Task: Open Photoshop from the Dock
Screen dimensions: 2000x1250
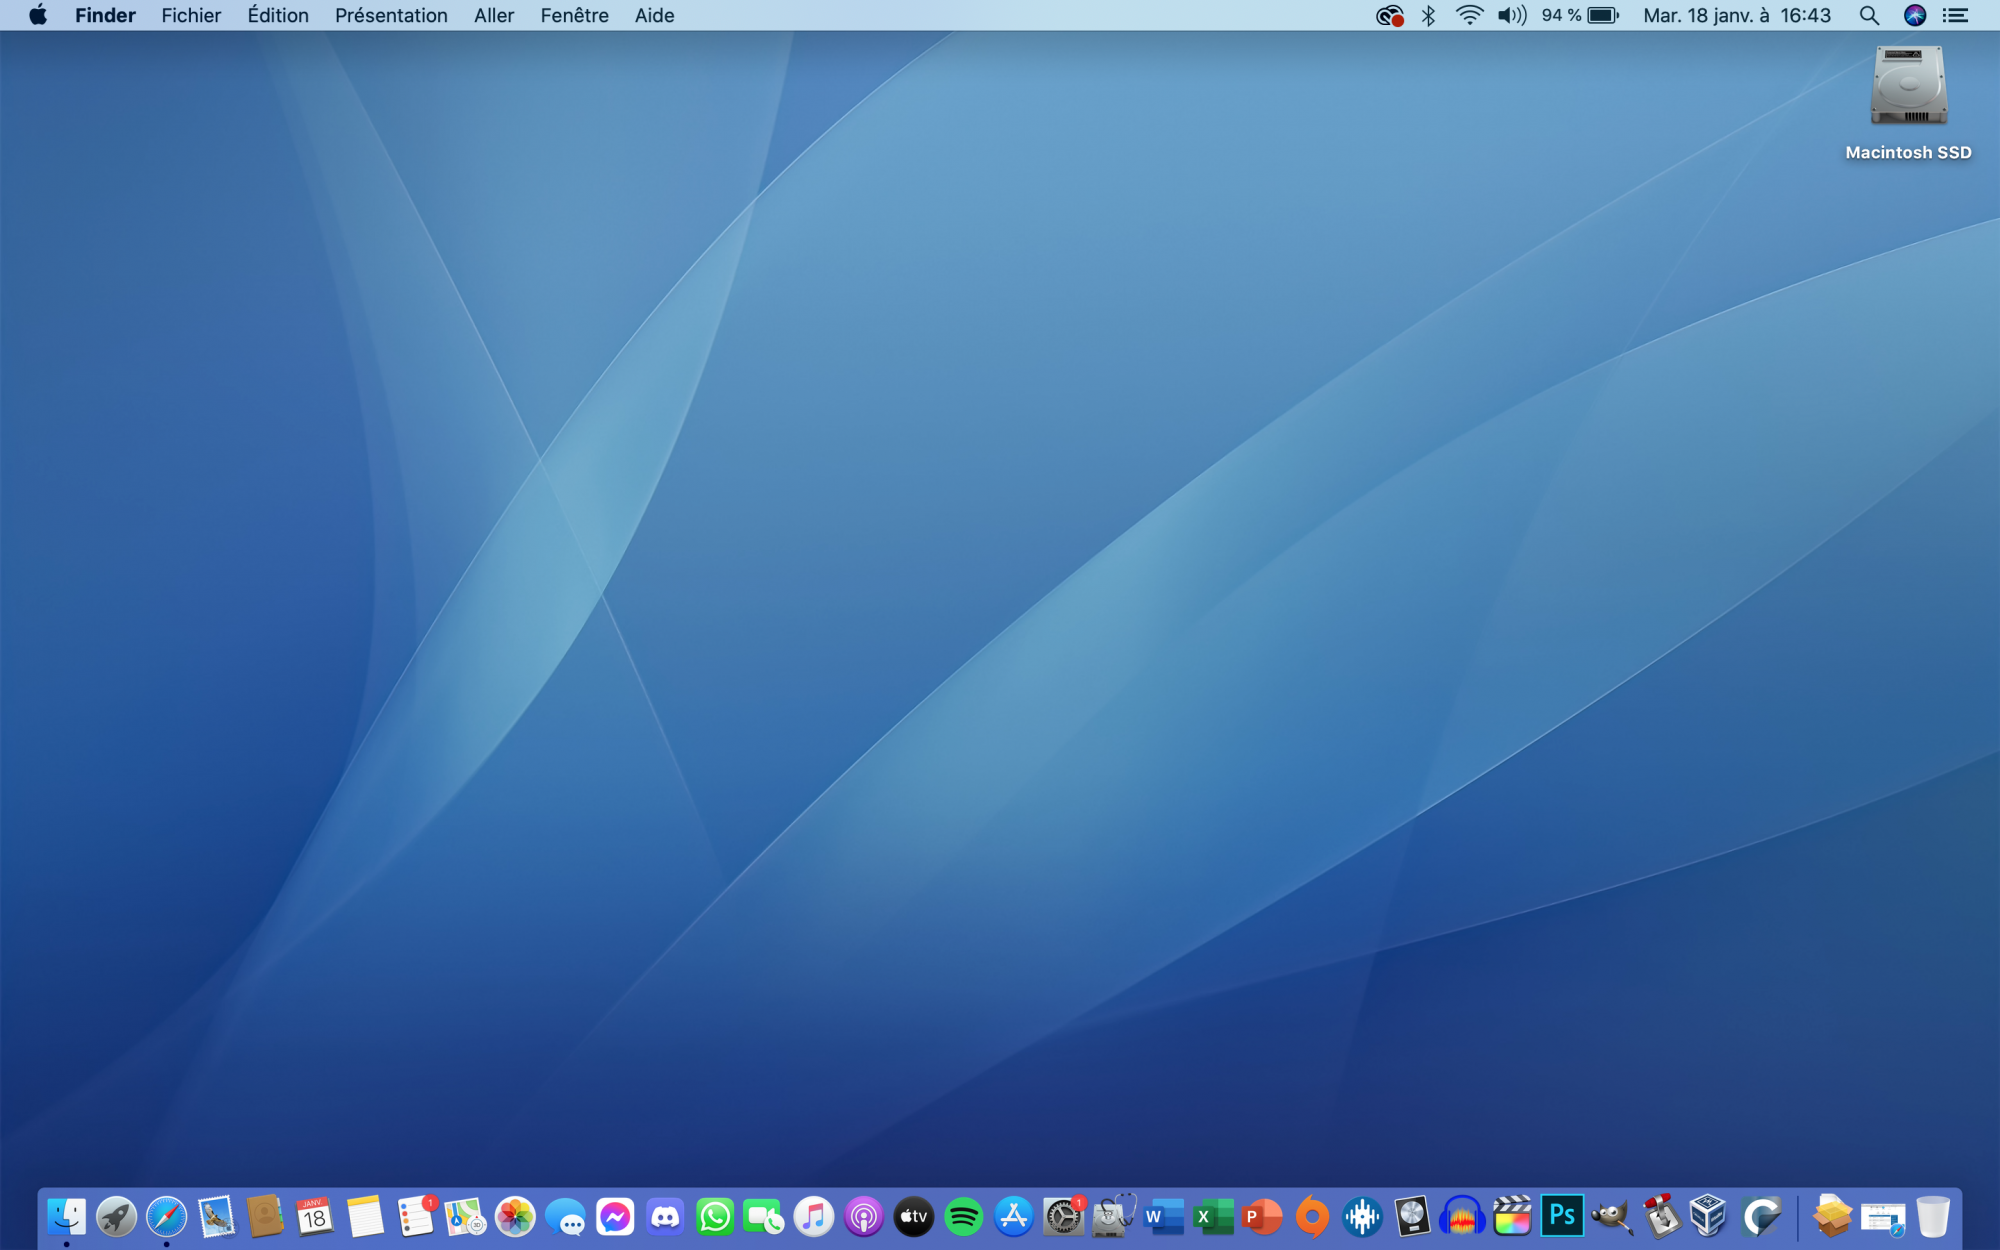Action: 1561,1217
